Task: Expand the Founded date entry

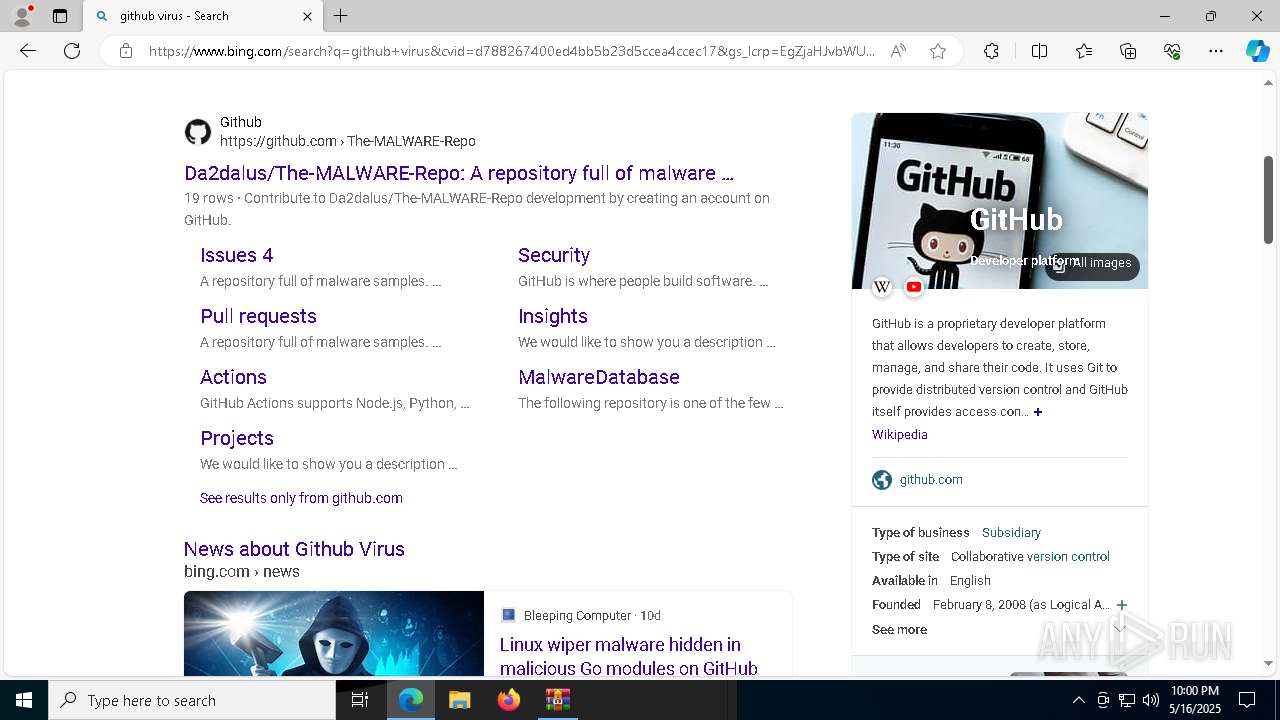Action: tap(1122, 605)
